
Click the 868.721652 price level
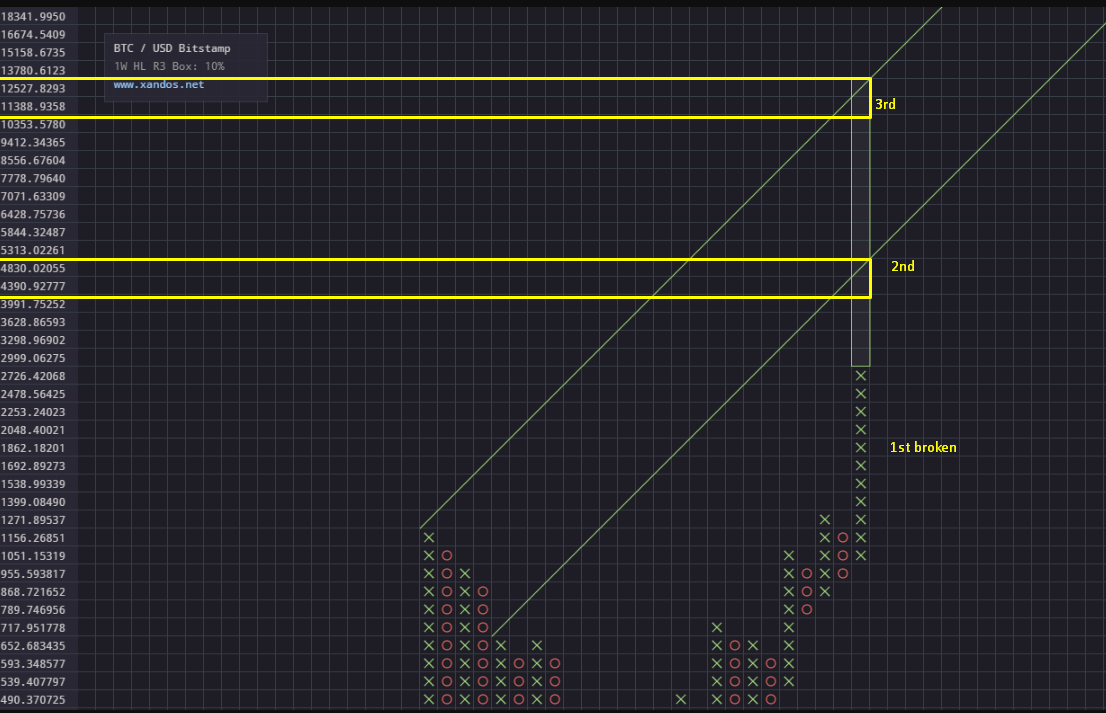[33, 592]
